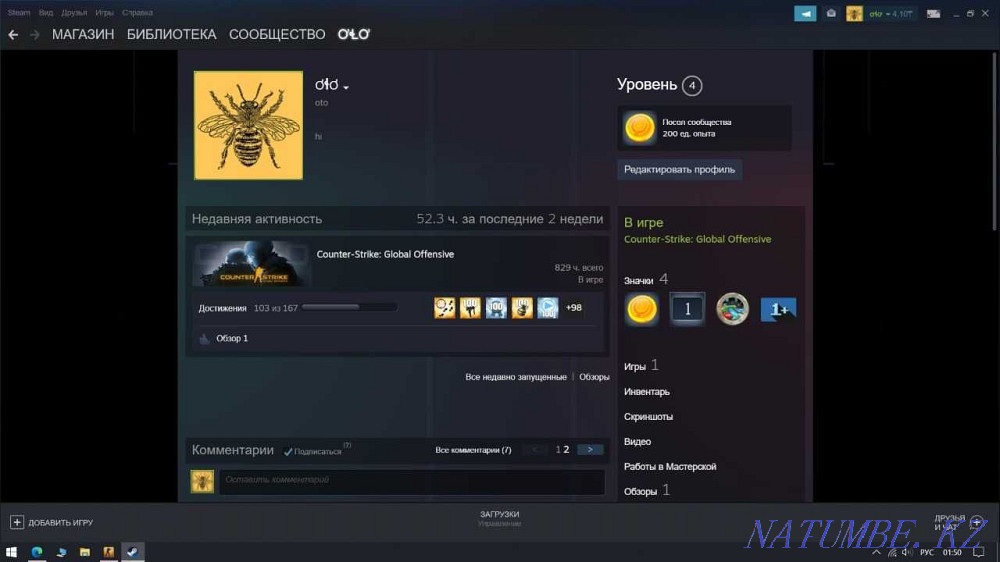Image resolution: width=1000 pixels, height=562 pixels.
Task: Open the Обзор 1 review link
Action: tap(232, 338)
